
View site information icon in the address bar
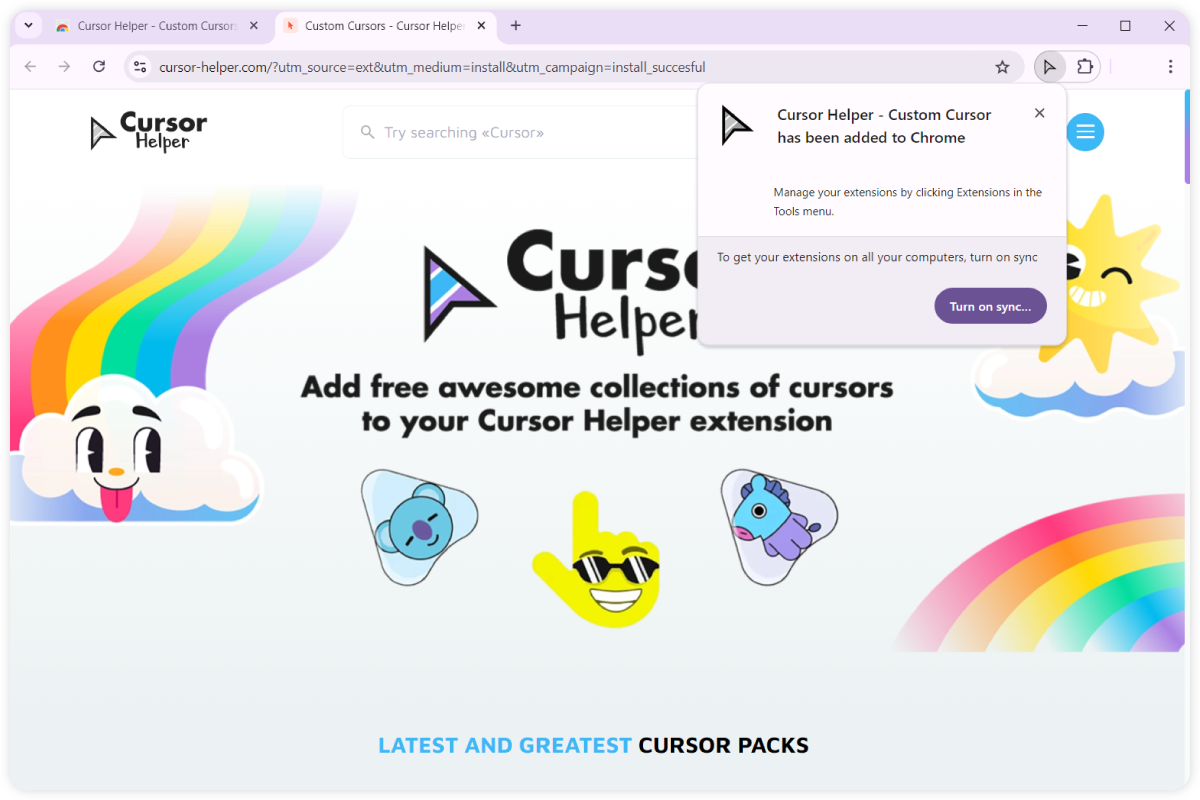click(140, 67)
